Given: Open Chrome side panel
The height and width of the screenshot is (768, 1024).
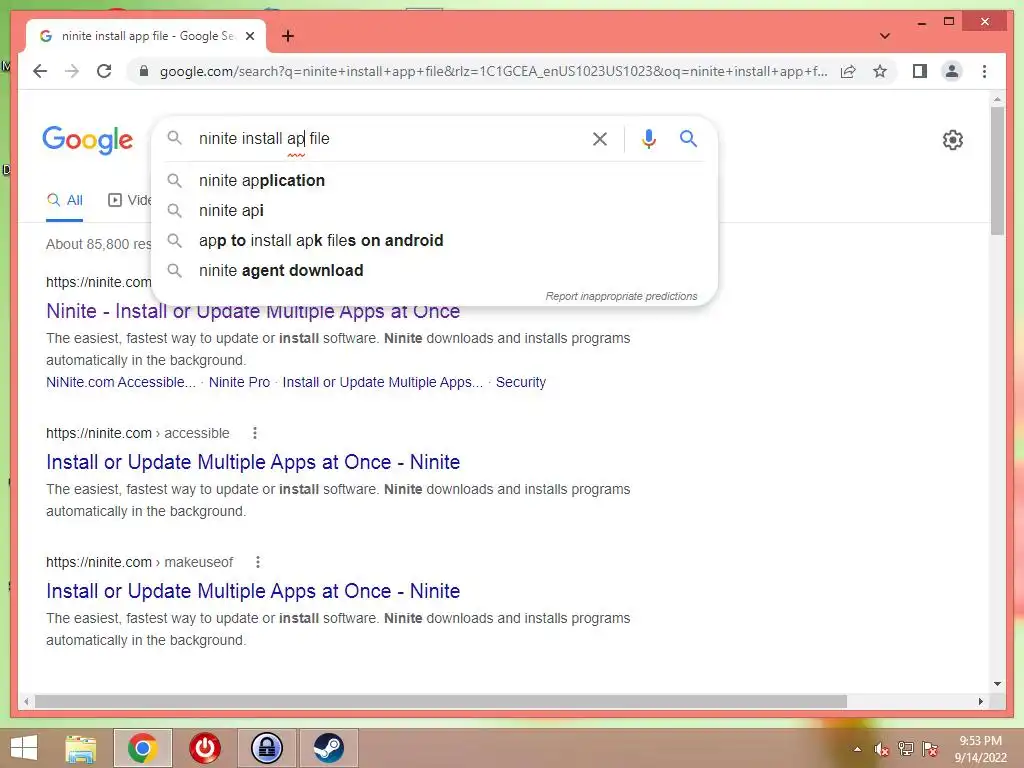Looking at the screenshot, I should click(920, 71).
